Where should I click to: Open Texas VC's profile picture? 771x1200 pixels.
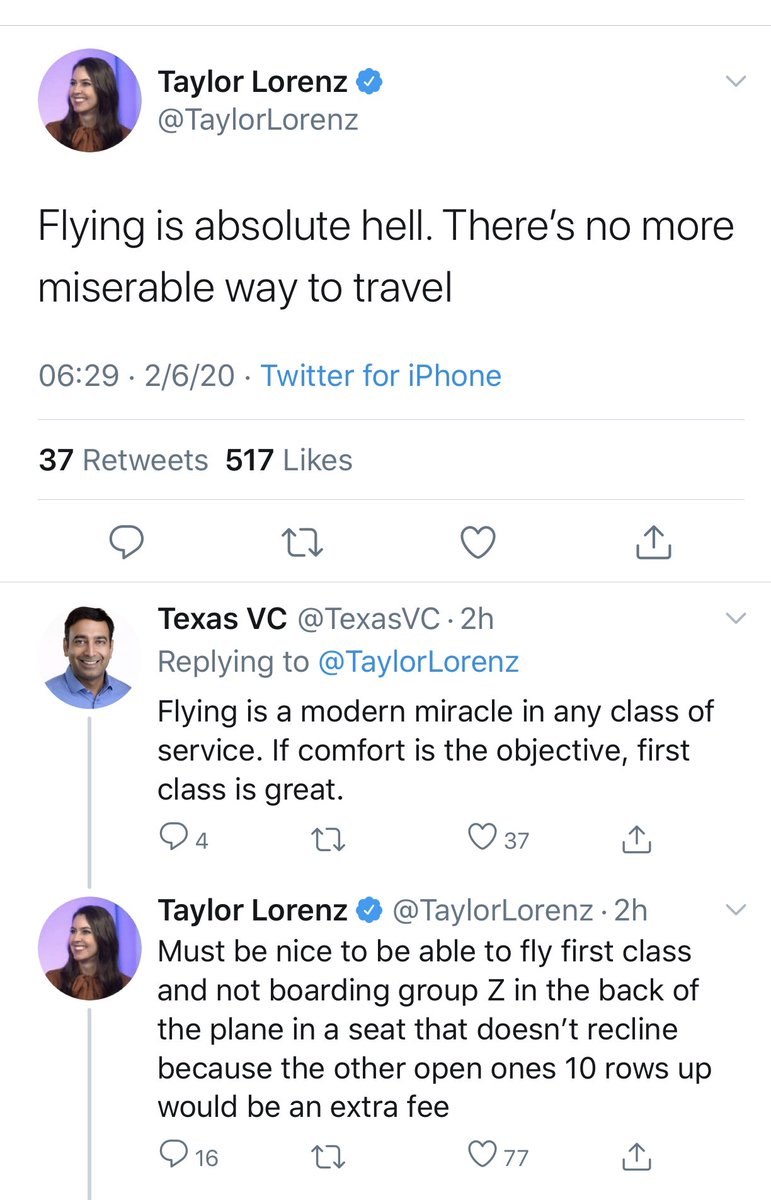[x=90, y=656]
